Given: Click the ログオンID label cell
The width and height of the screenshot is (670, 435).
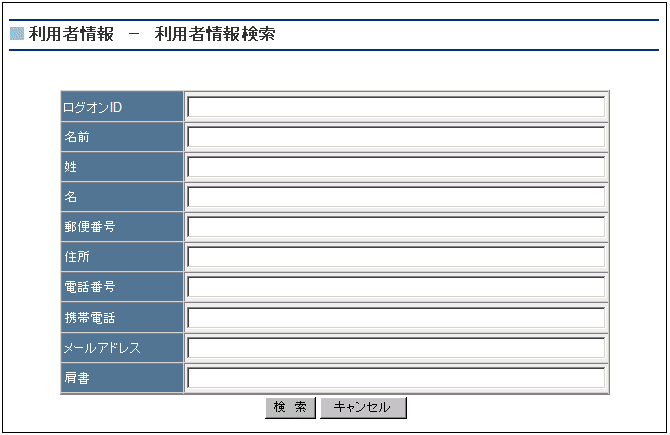Looking at the screenshot, I should click(x=122, y=107).
